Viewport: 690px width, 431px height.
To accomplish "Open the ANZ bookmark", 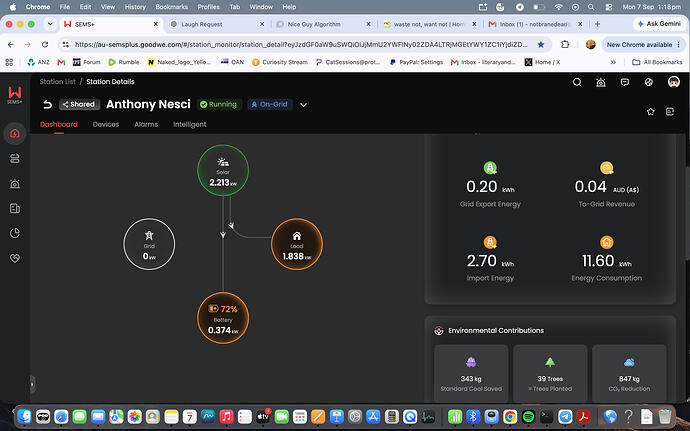I will pos(39,62).
